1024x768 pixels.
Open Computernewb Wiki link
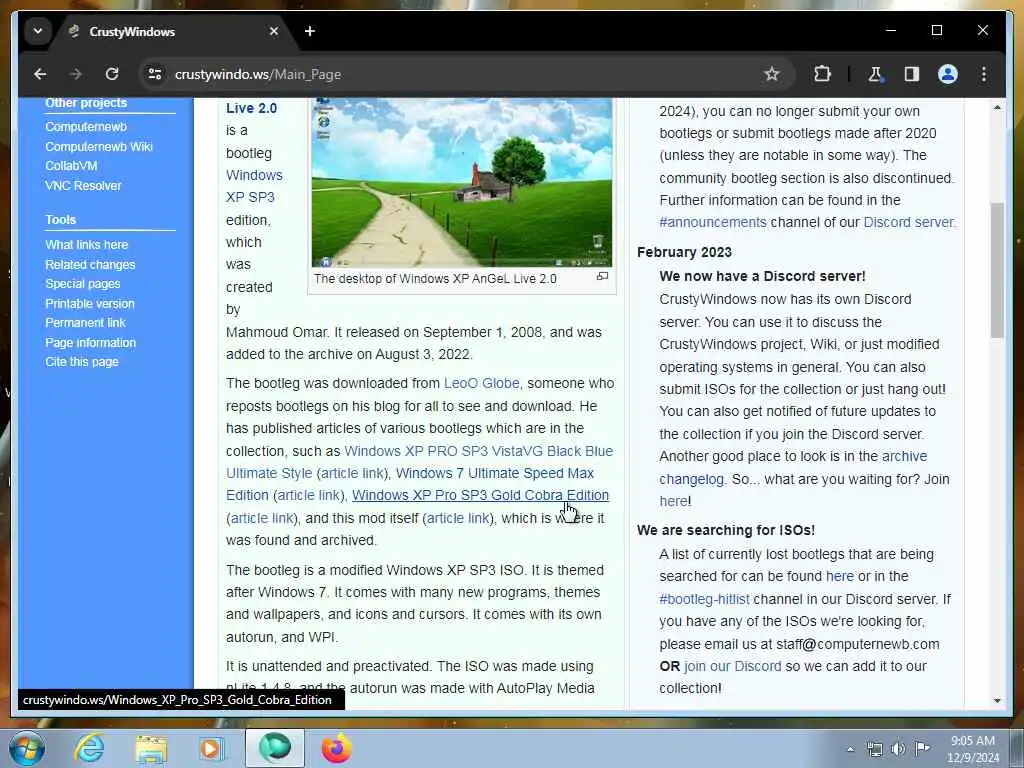coord(99,147)
